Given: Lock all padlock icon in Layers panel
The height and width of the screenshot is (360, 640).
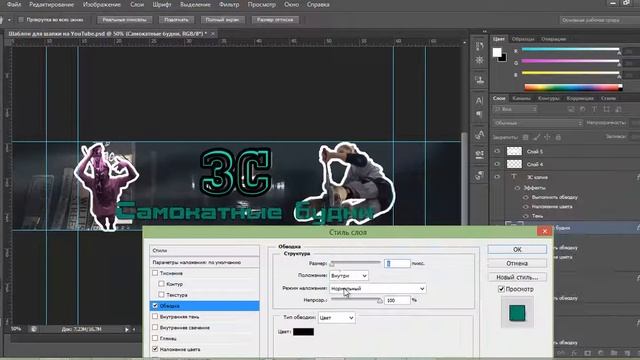Looking at the screenshot, I should click(558, 138).
